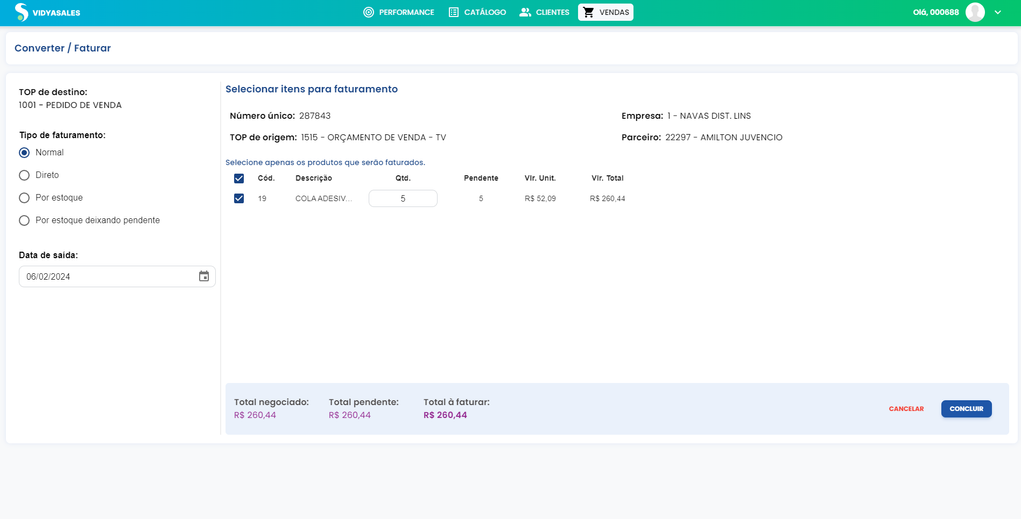Click the Empresa value NAVAS DIST. LINS
Viewport: 1021px width, 519px height.
pyautogui.click(x=715, y=116)
